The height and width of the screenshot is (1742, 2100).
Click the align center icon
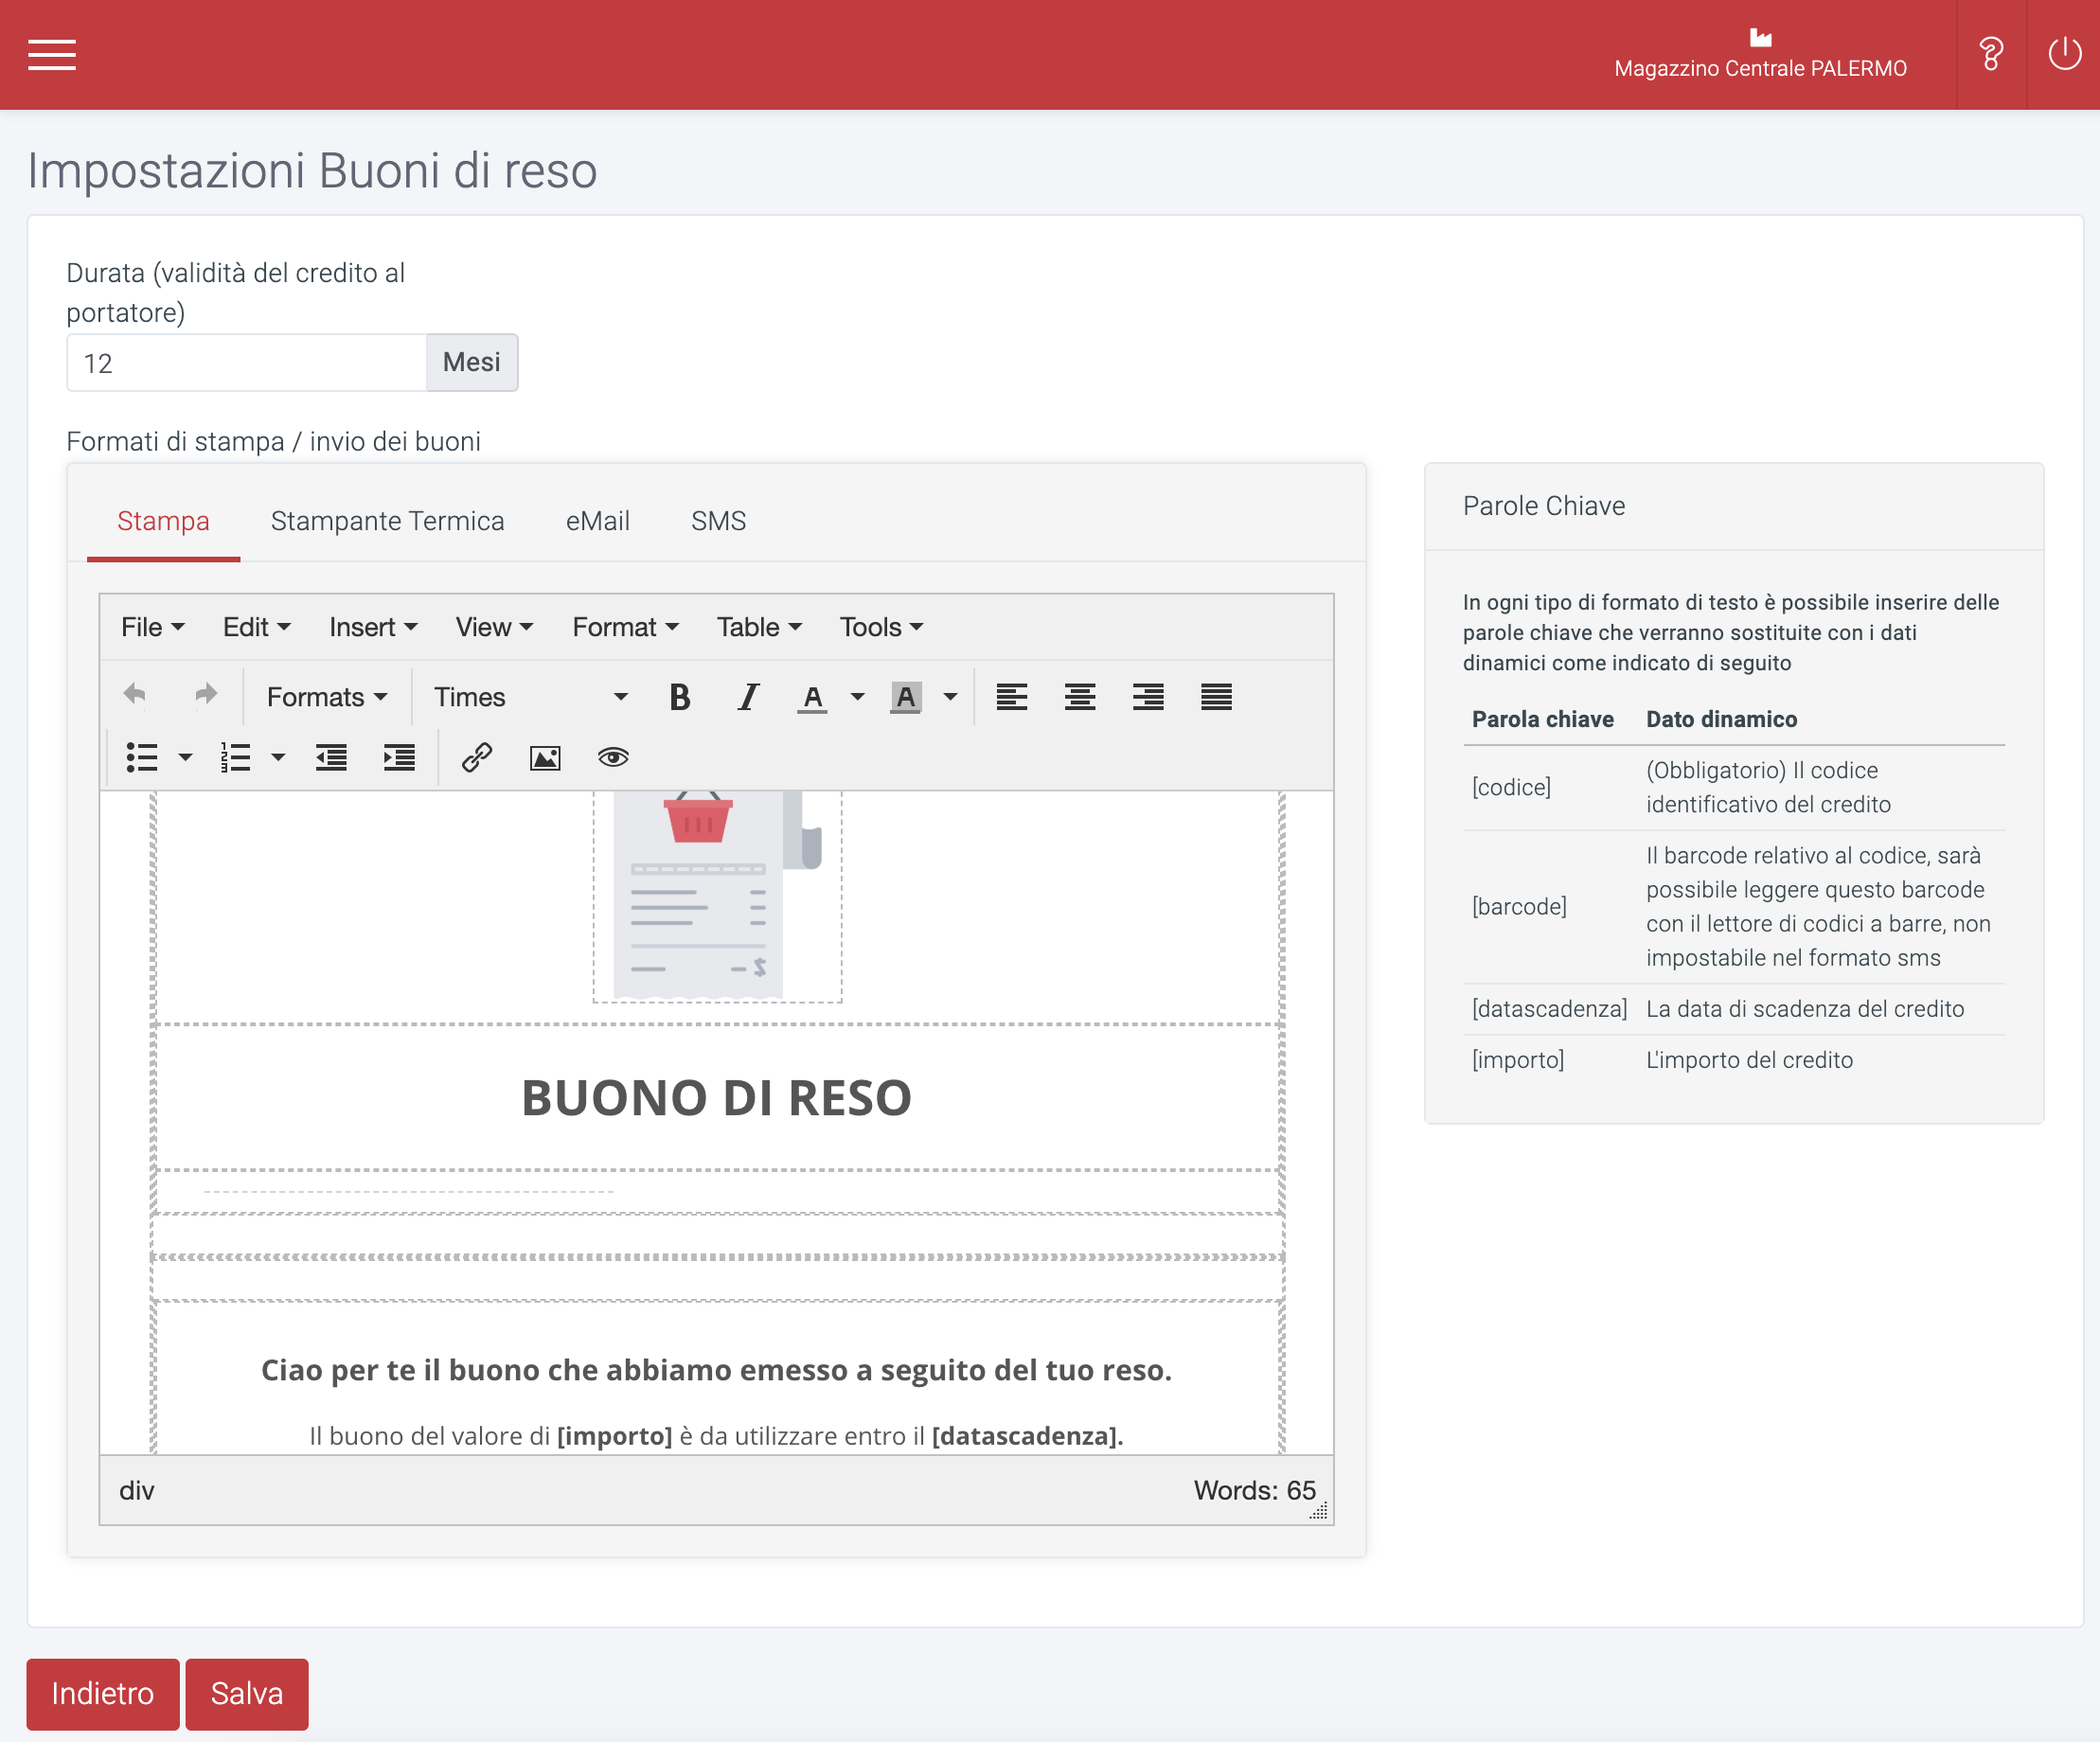click(x=1077, y=698)
